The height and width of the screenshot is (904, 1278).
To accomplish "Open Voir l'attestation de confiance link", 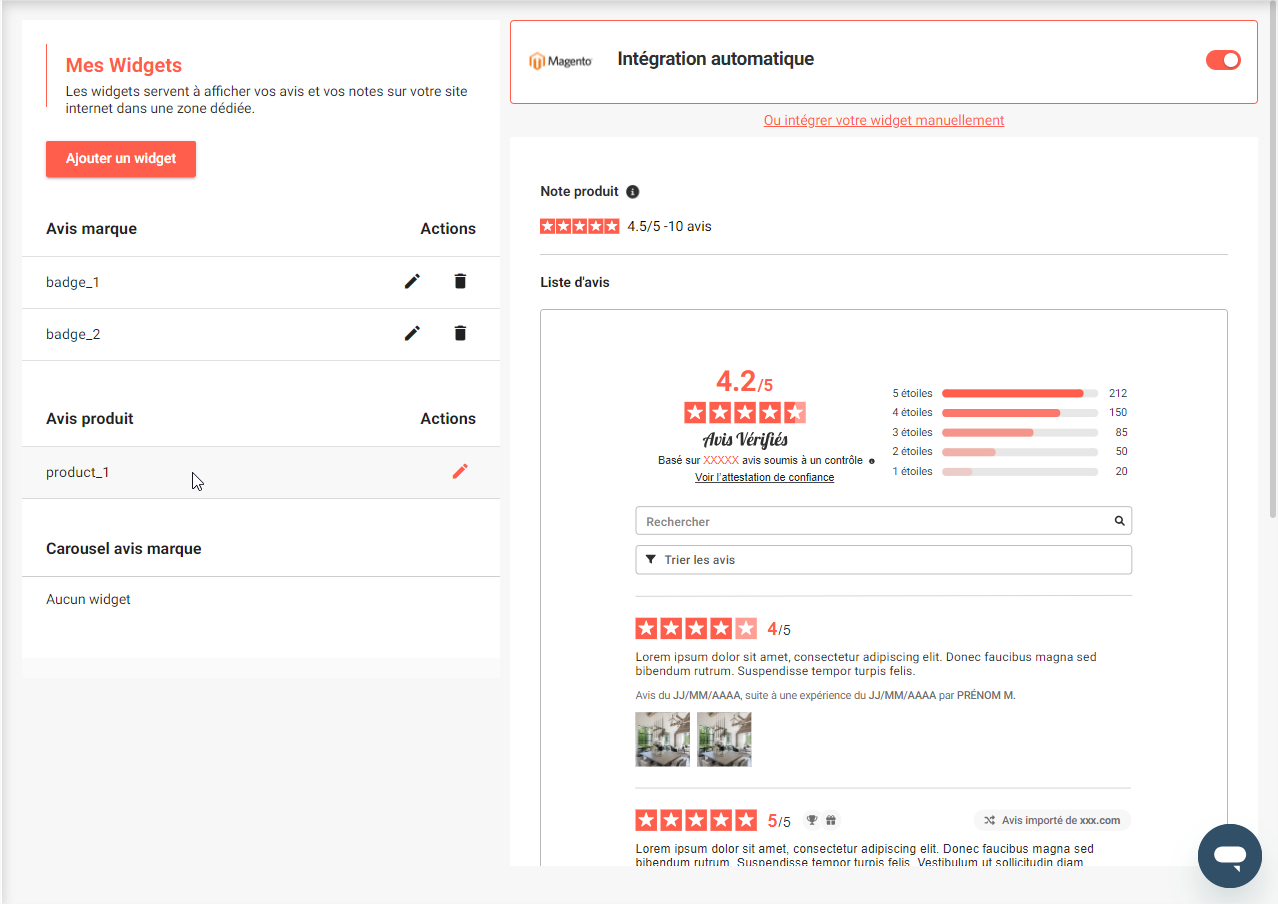I will (x=764, y=478).
